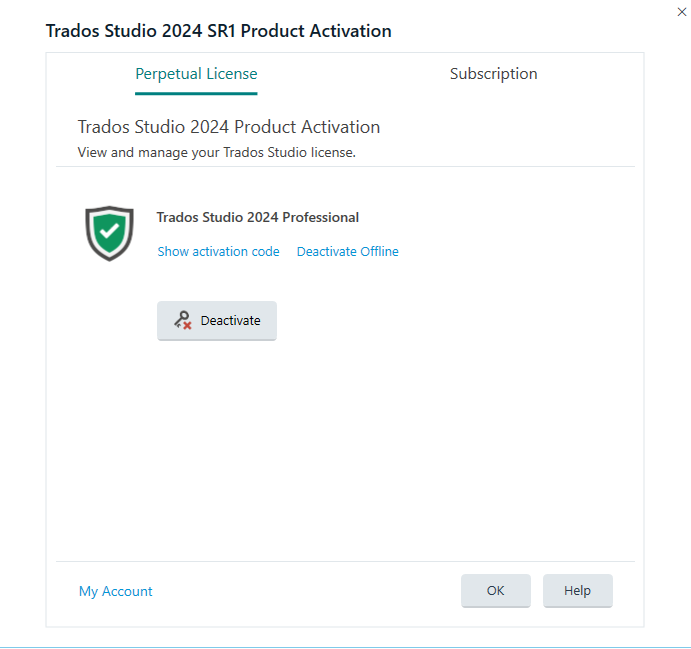Click the red cross on the key icon

(187, 325)
